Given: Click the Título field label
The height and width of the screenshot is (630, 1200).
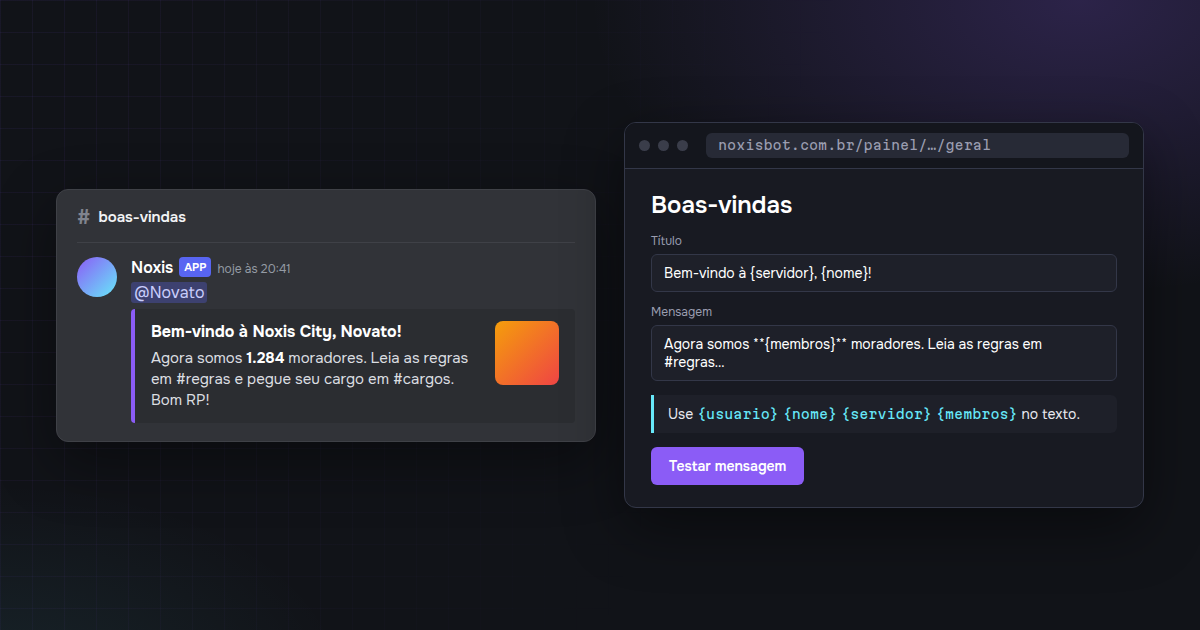Looking at the screenshot, I should click(x=666, y=241).
